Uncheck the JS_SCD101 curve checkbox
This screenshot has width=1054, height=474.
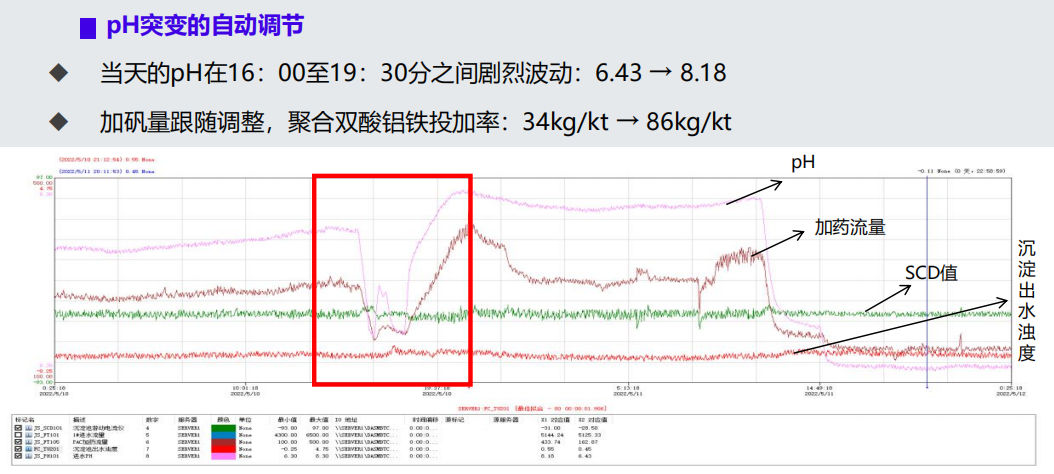pyautogui.click(x=19, y=428)
